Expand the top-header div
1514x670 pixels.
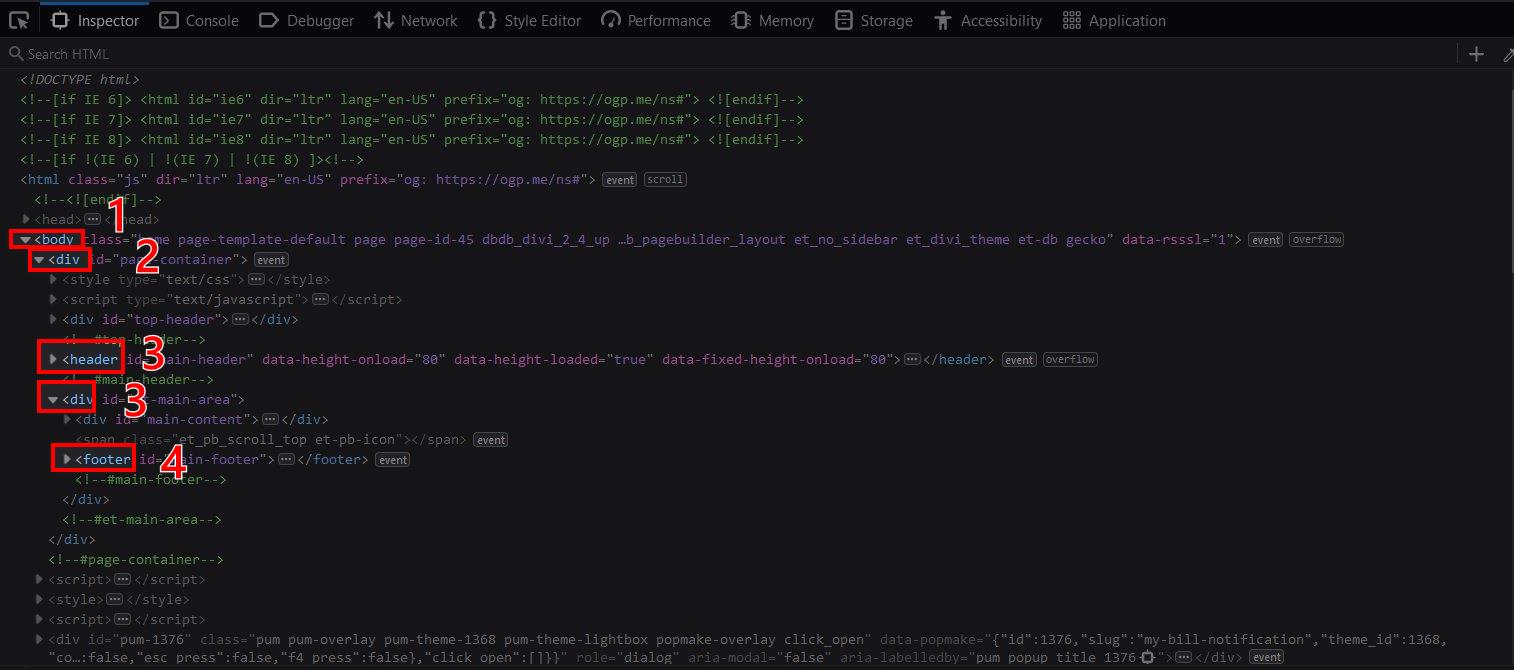tap(54, 319)
